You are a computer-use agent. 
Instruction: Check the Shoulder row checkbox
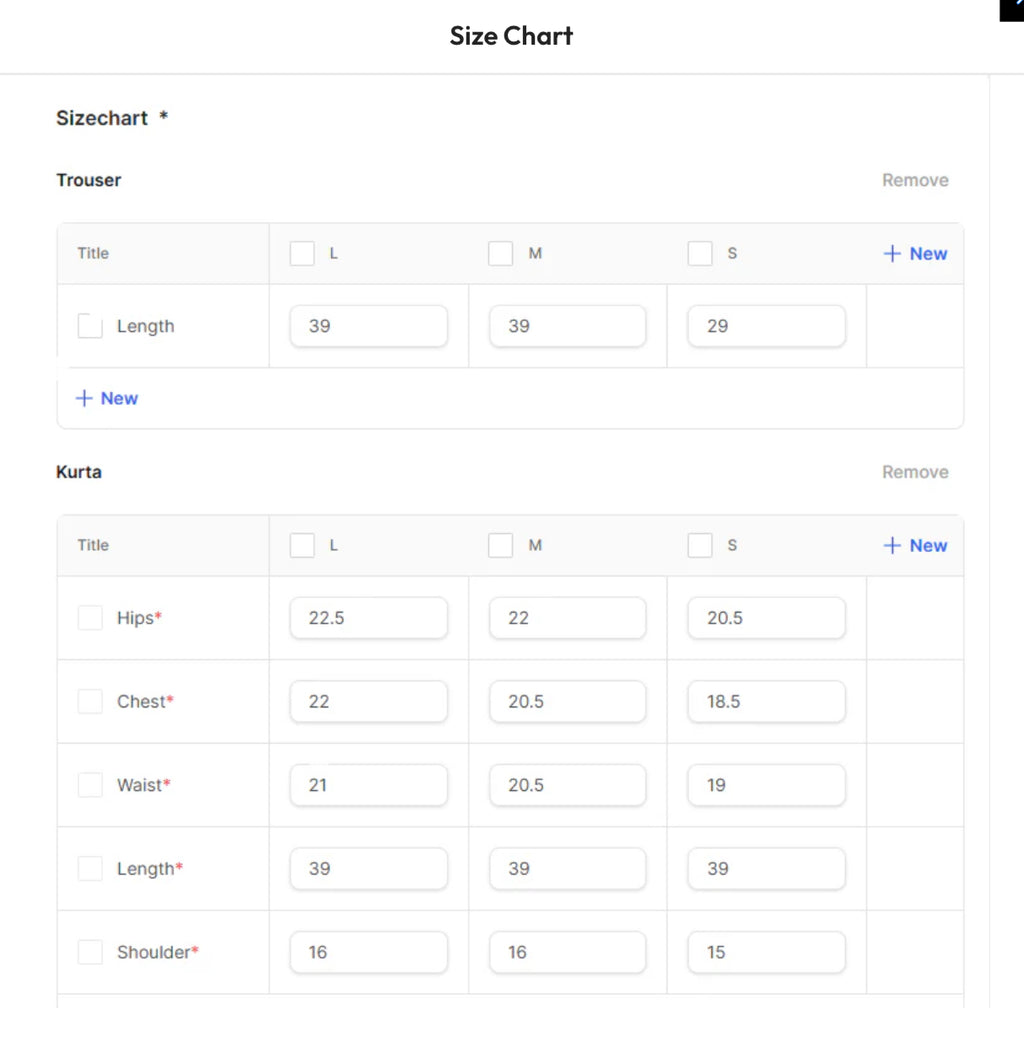(x=90, y=952)
